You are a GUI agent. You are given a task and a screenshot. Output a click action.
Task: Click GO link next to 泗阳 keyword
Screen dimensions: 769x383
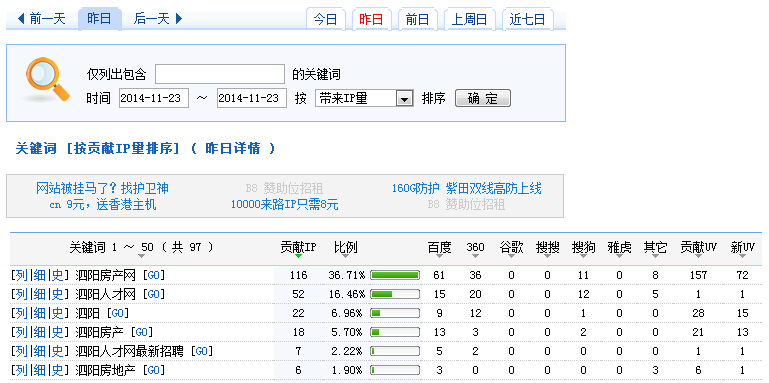pos(118,313)
